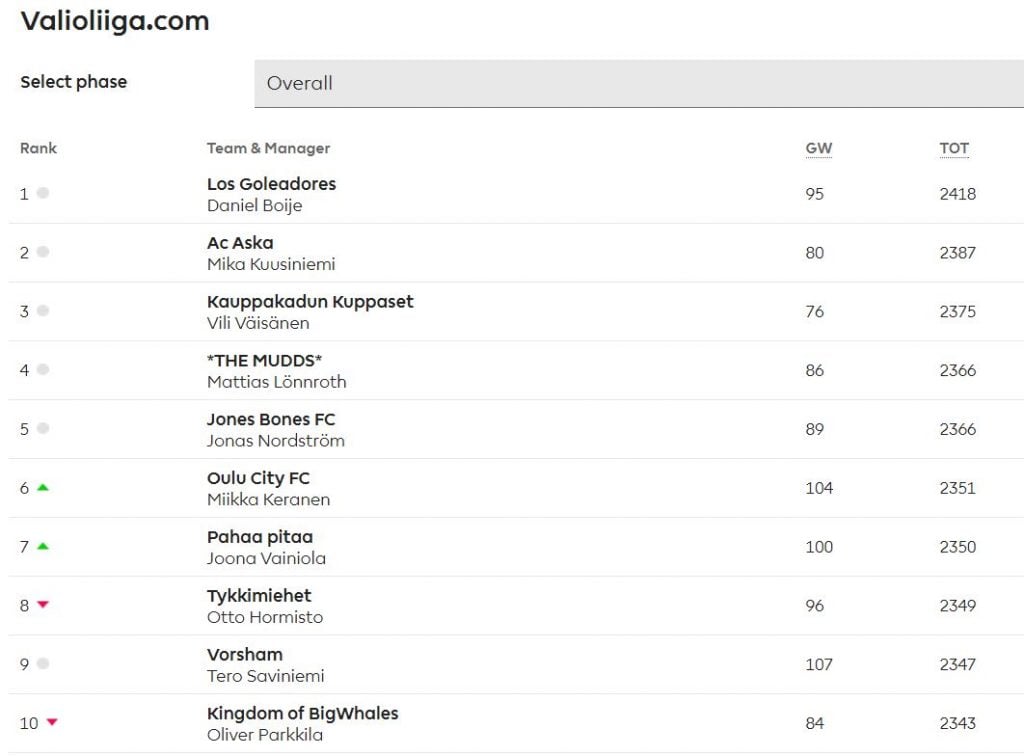Open Ac Aska team page

(x=240, y=243)
